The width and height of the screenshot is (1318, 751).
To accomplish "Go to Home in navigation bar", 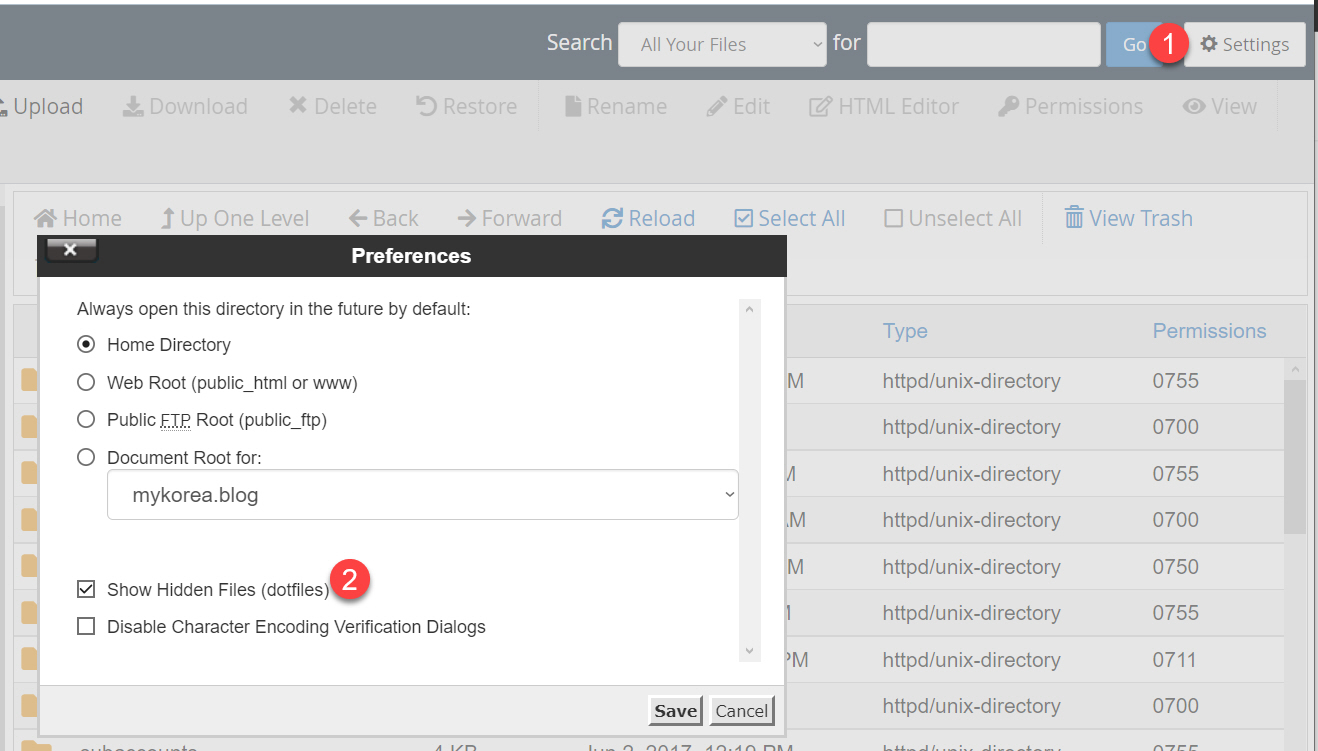I will 78,218.
